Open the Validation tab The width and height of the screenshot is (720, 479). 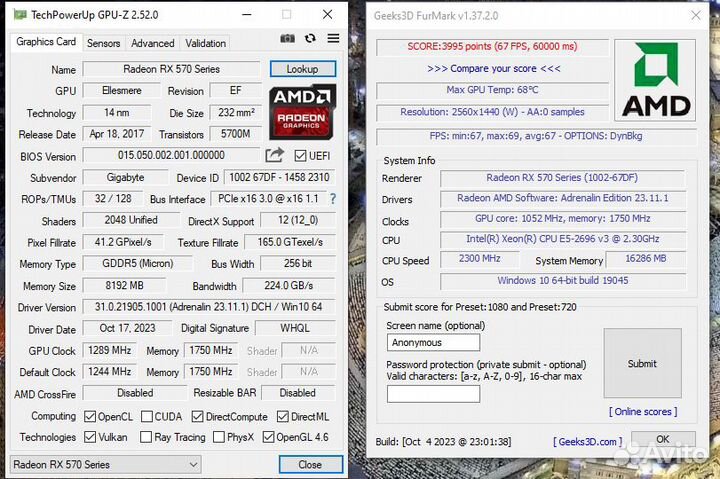[x=205, y=43]
